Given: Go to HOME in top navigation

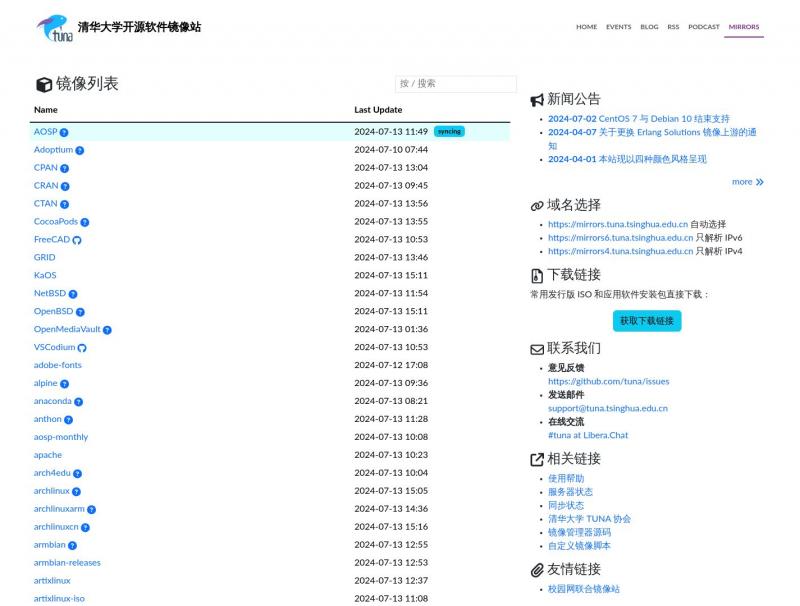Looking at the screenshot, I should coord(586,27).
